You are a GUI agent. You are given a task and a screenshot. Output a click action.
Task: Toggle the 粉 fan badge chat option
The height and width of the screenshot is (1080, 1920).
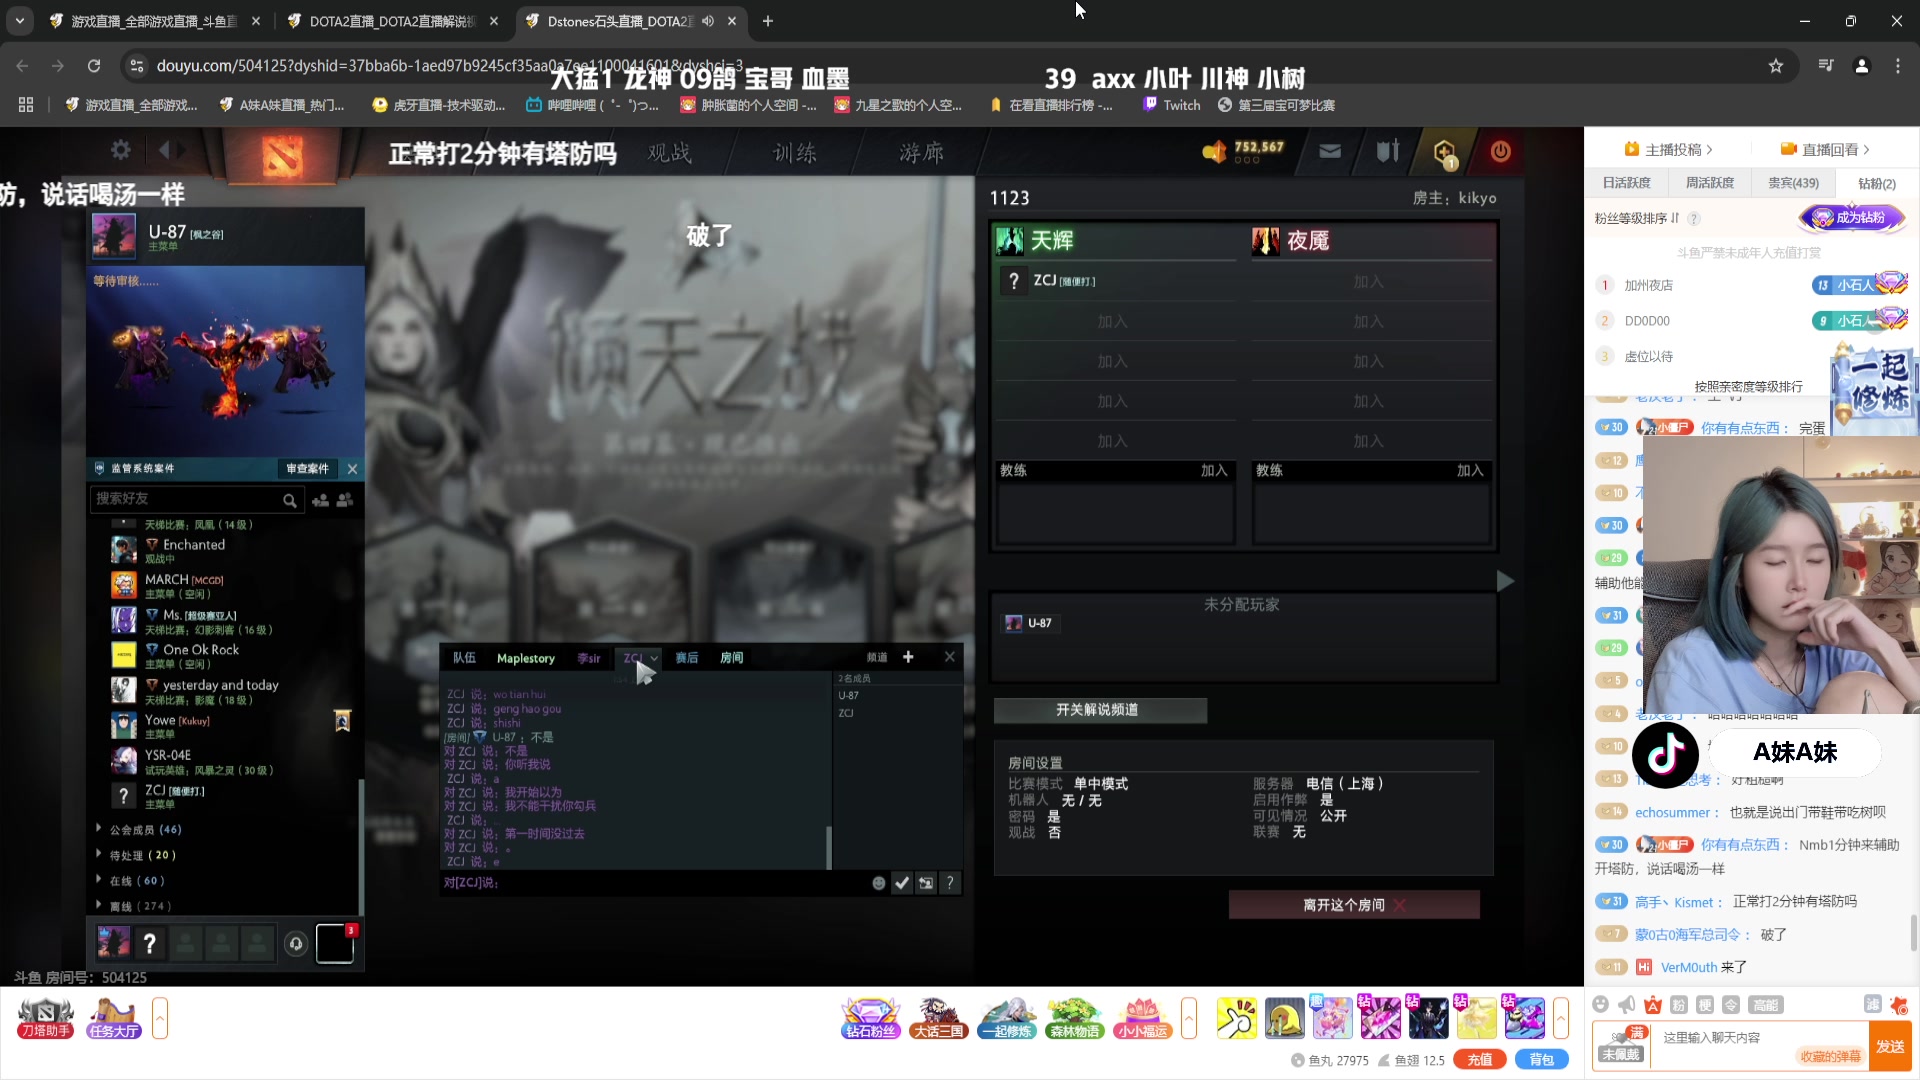coord(1678,1005)
